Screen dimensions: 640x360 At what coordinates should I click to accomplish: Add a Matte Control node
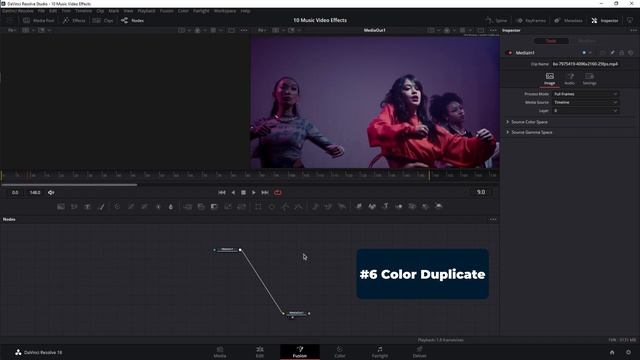click(214, 207)
